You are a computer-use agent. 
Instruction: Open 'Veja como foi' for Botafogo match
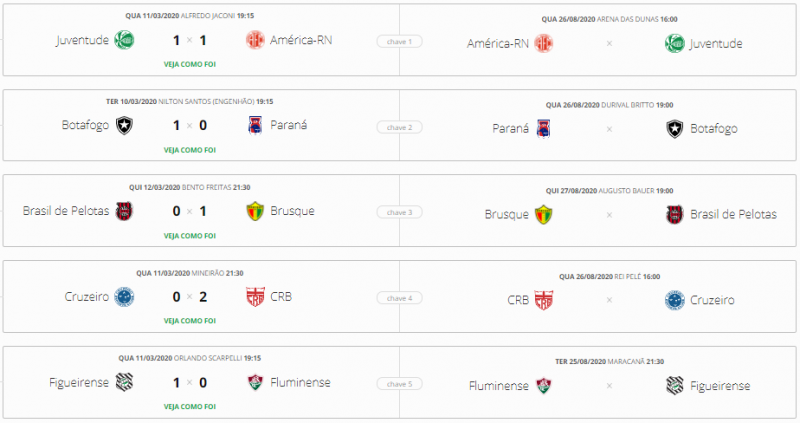[x=190, y=149]
